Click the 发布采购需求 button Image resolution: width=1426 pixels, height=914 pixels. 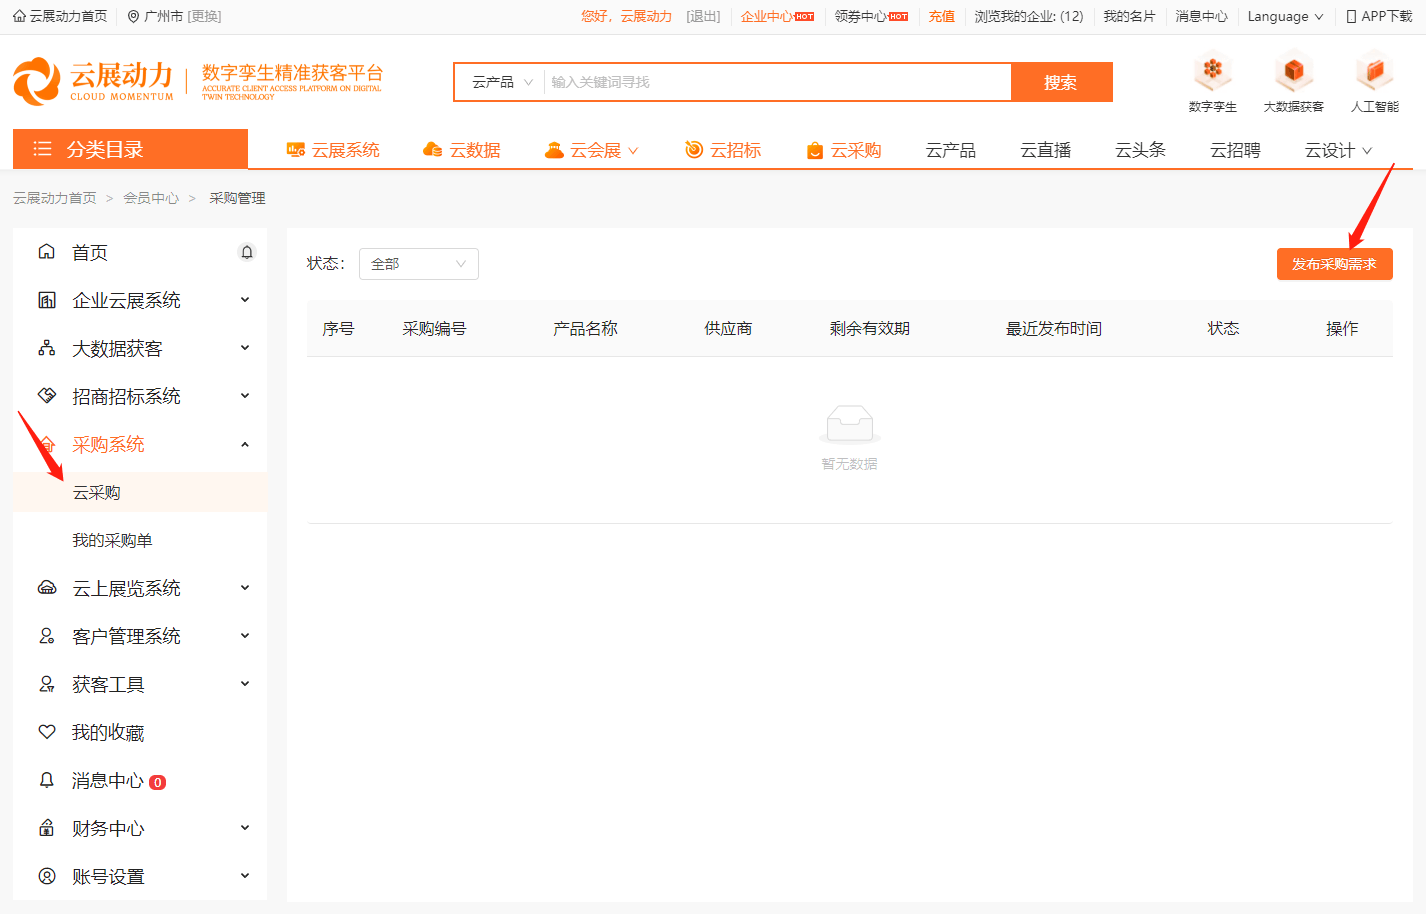(1334, 263)
